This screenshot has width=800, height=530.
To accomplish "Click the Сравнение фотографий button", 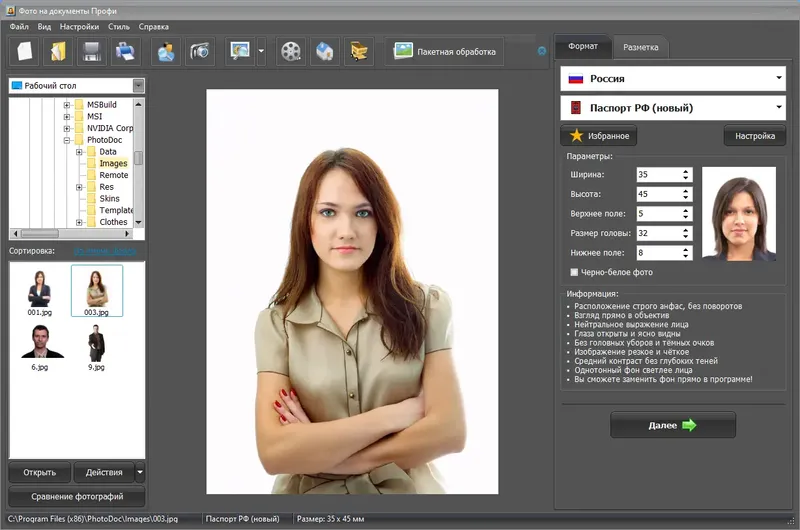I will tap(77, 496).
